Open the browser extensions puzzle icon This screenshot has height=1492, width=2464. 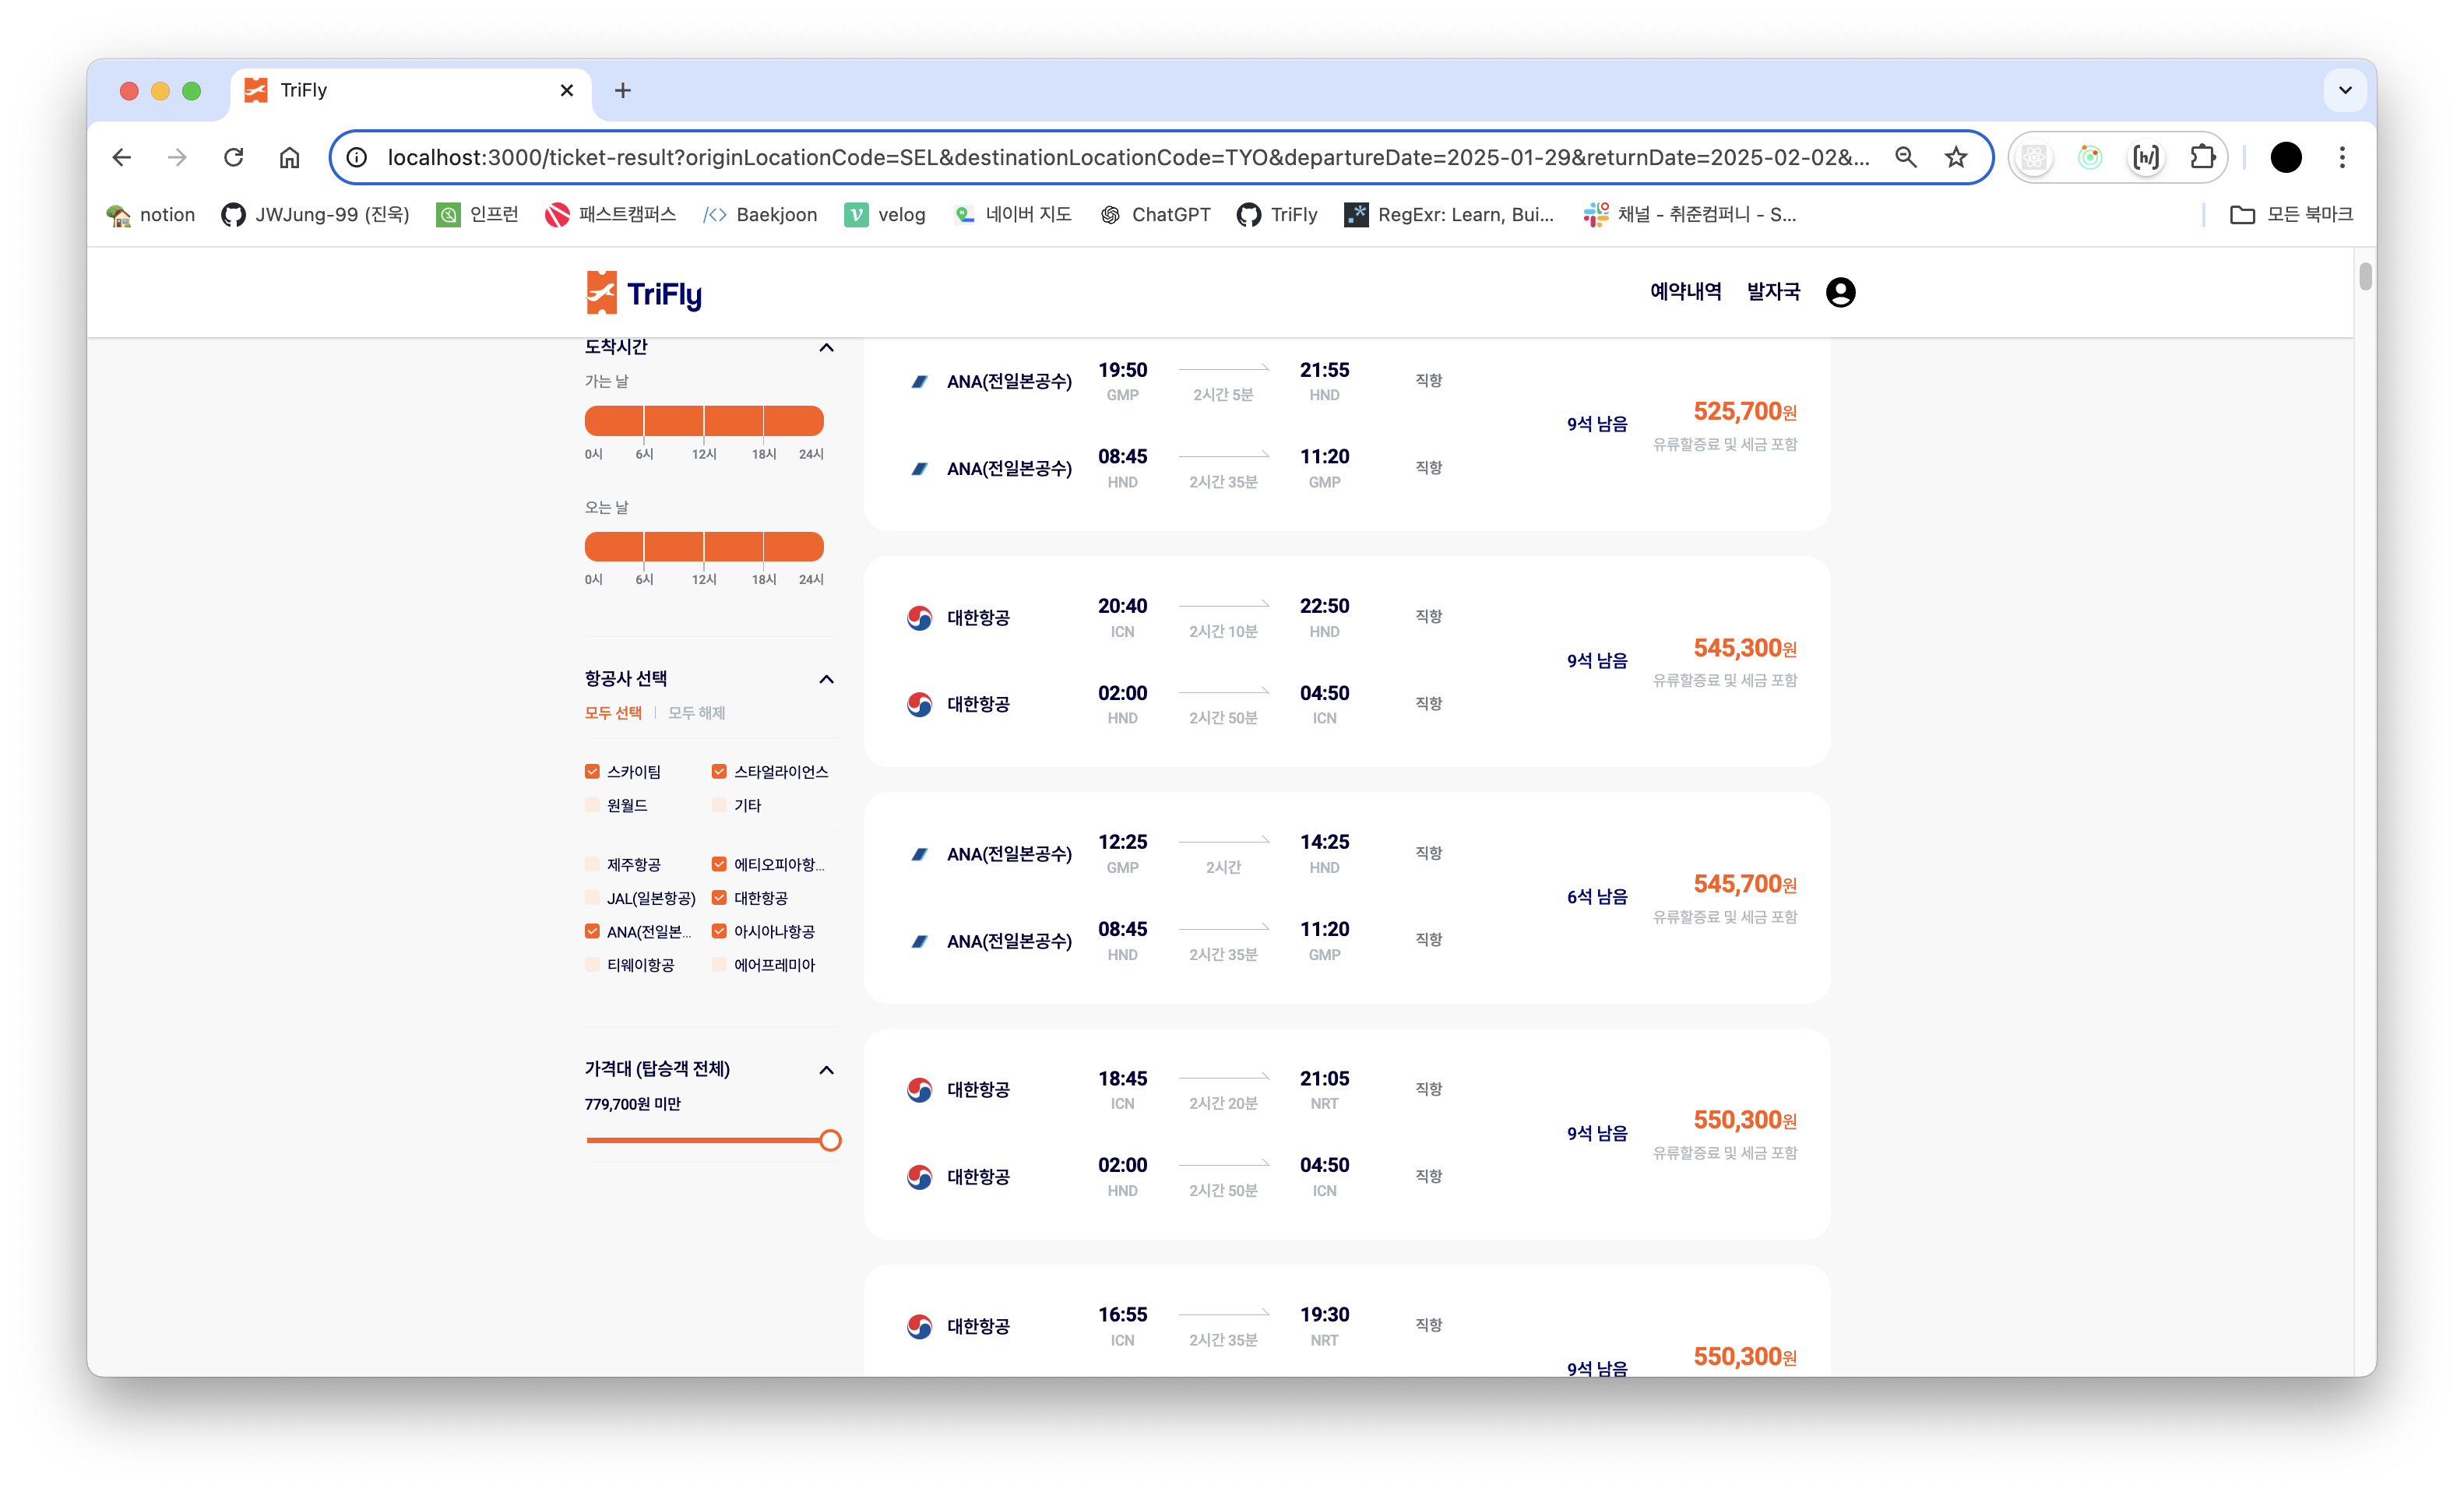click(x=2202, y=157)
